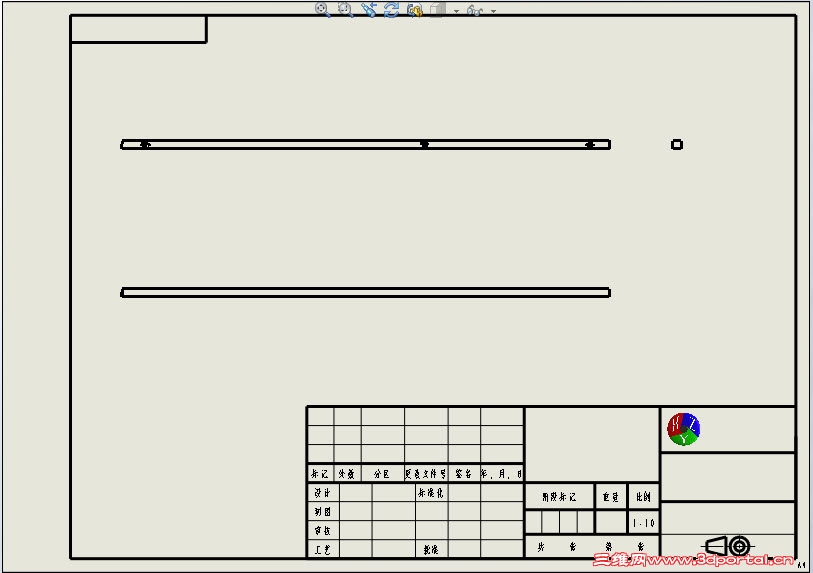Click the 更改文件号 column header
813x573 pixels.
(426, 473)
